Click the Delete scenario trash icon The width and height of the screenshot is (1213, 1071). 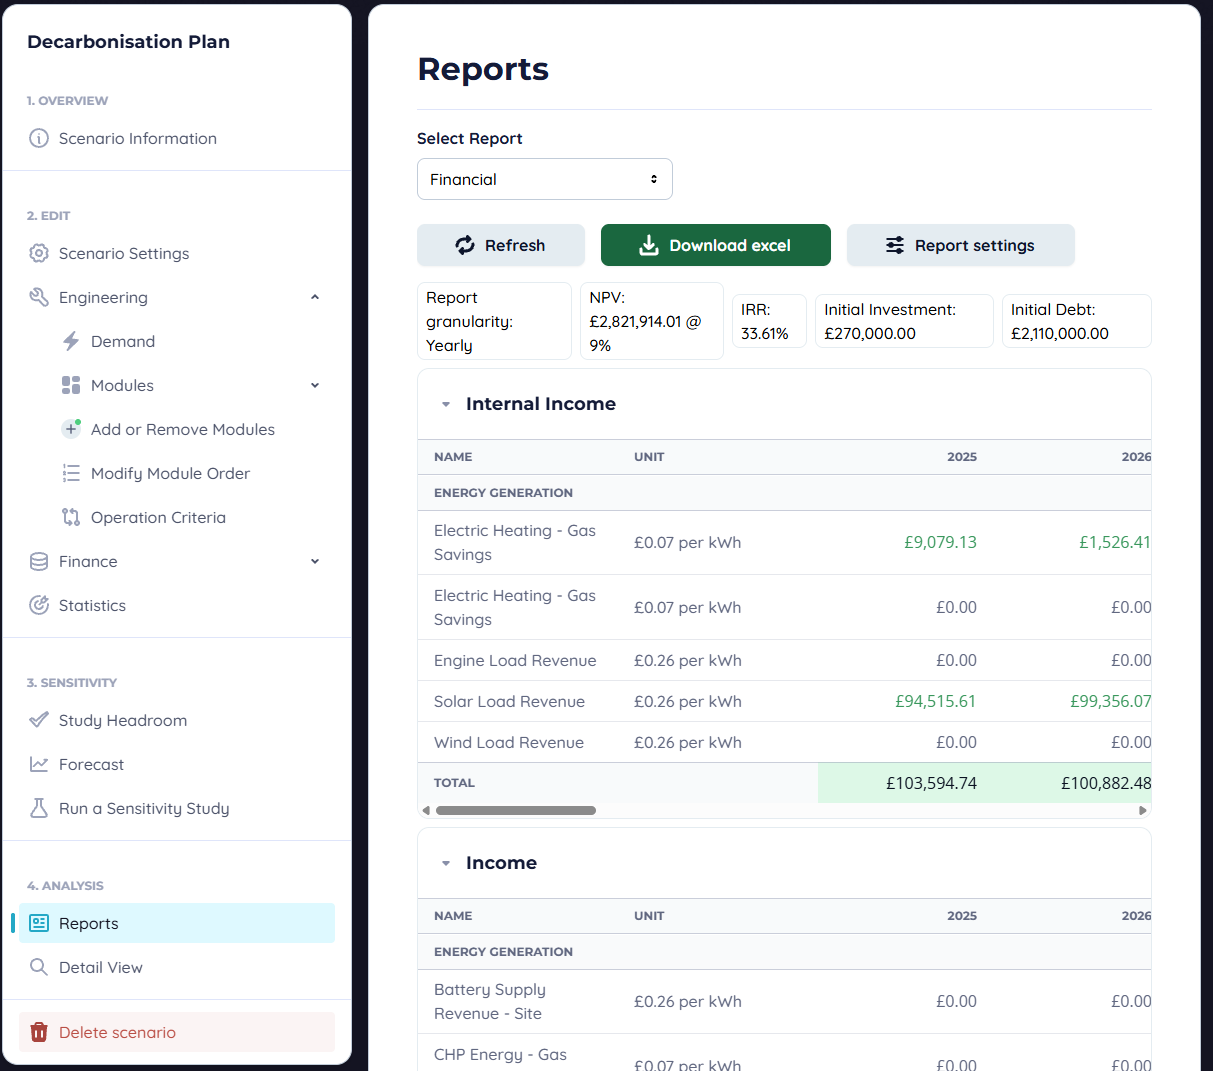[x=39, y=1033]
